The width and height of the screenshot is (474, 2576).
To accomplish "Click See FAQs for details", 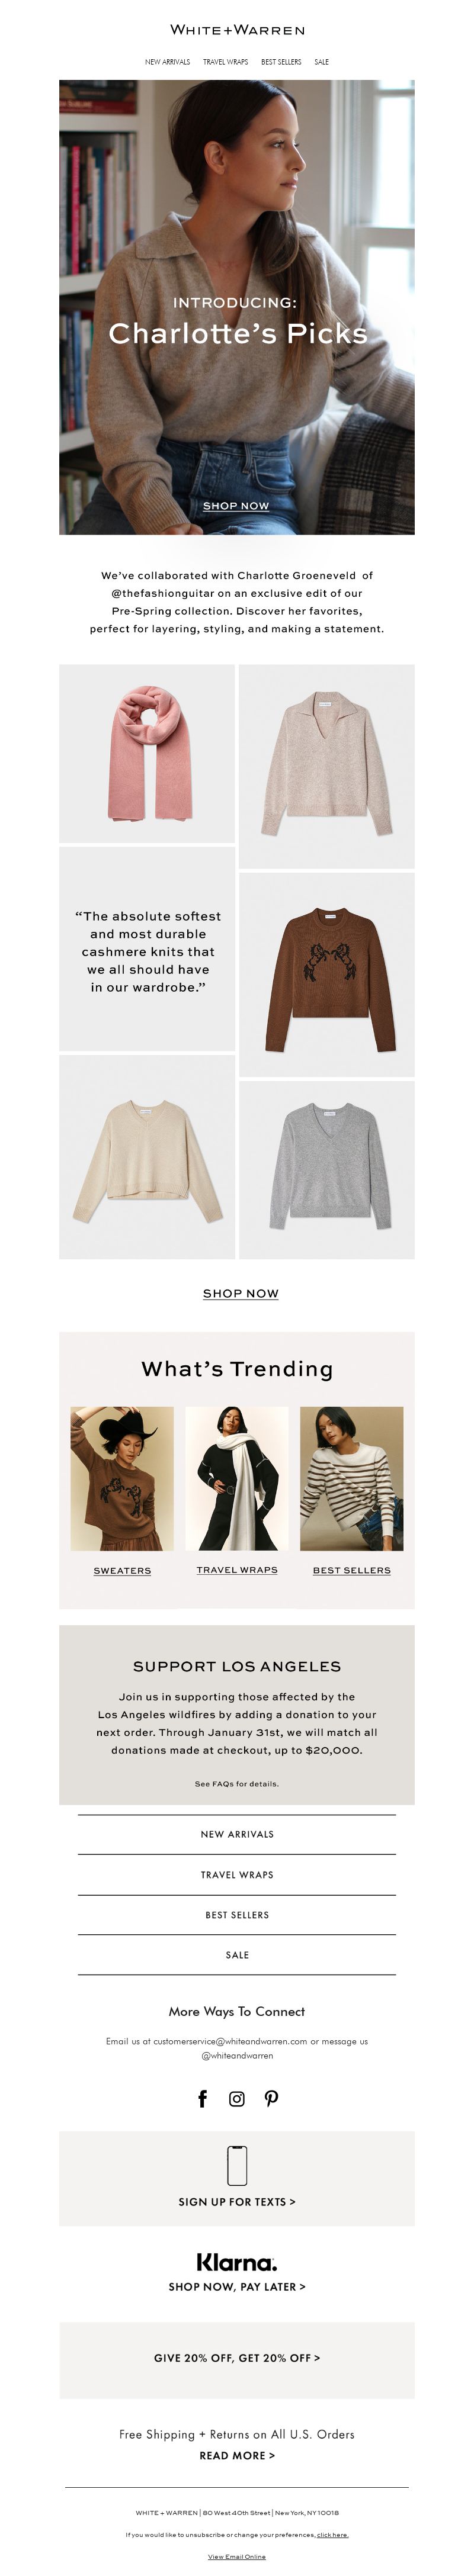I will pos(237,1784).
